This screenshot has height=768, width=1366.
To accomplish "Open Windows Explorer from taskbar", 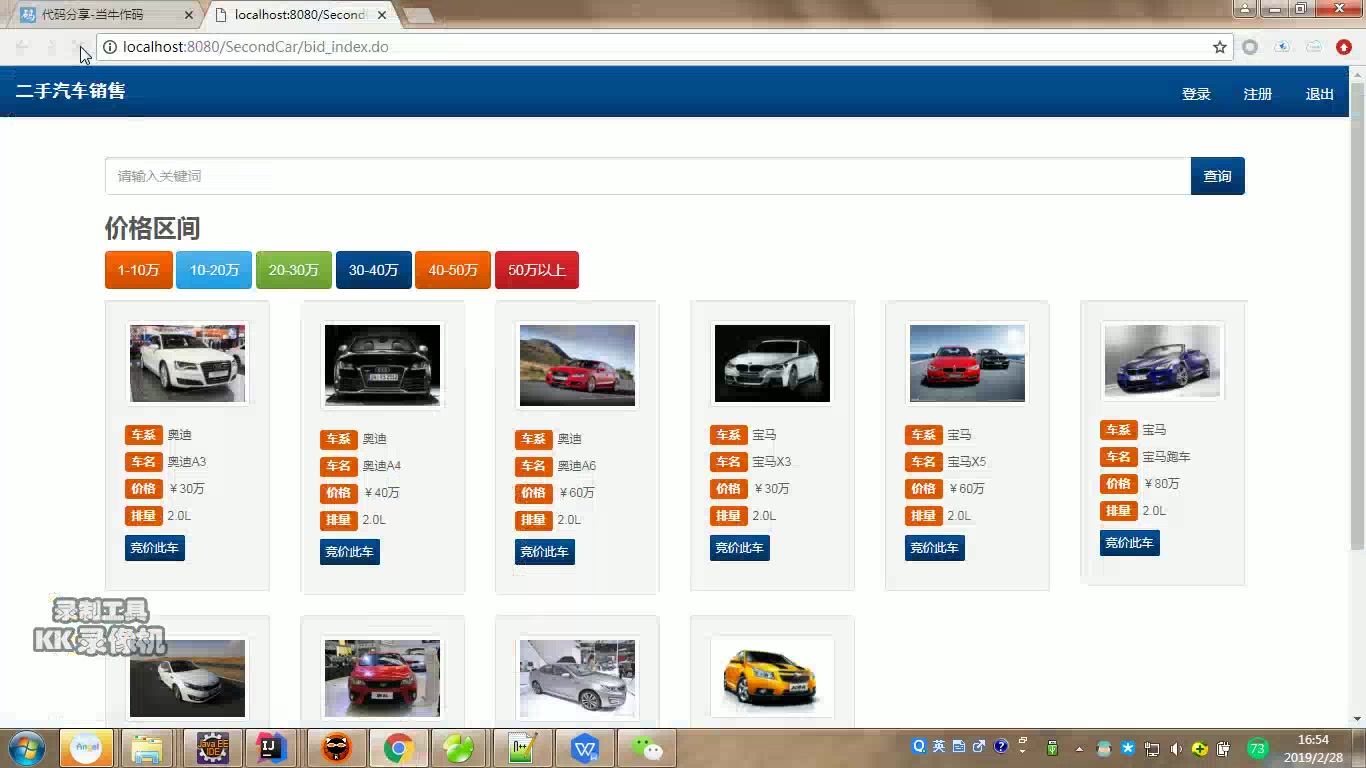I will (x=147, y=748).
